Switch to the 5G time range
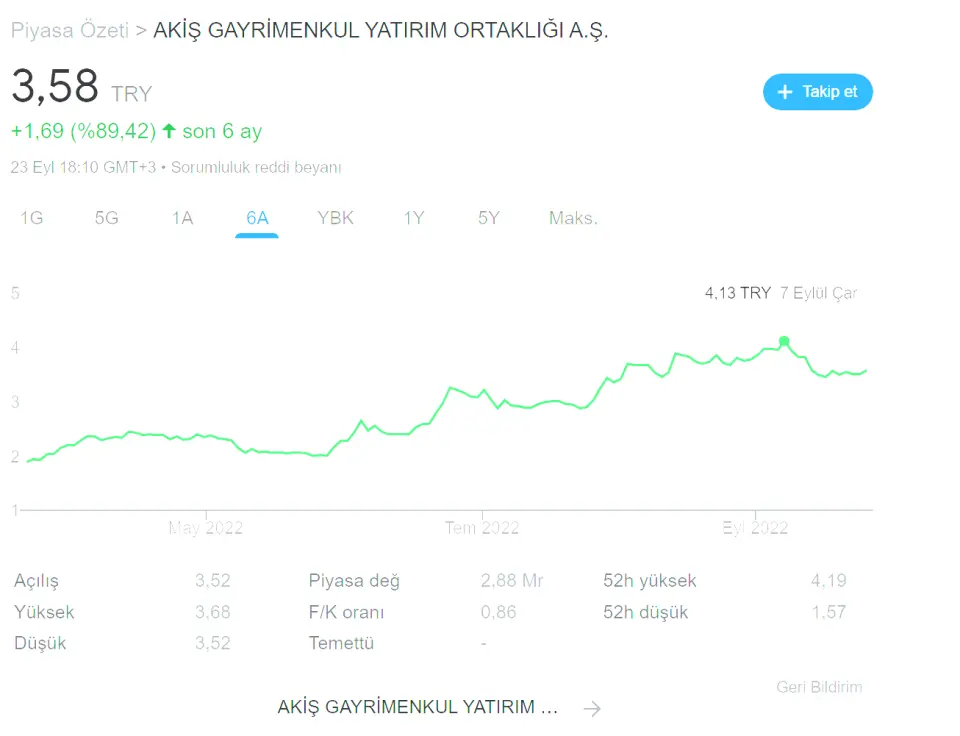960x736 pixels. coord(106,218)
